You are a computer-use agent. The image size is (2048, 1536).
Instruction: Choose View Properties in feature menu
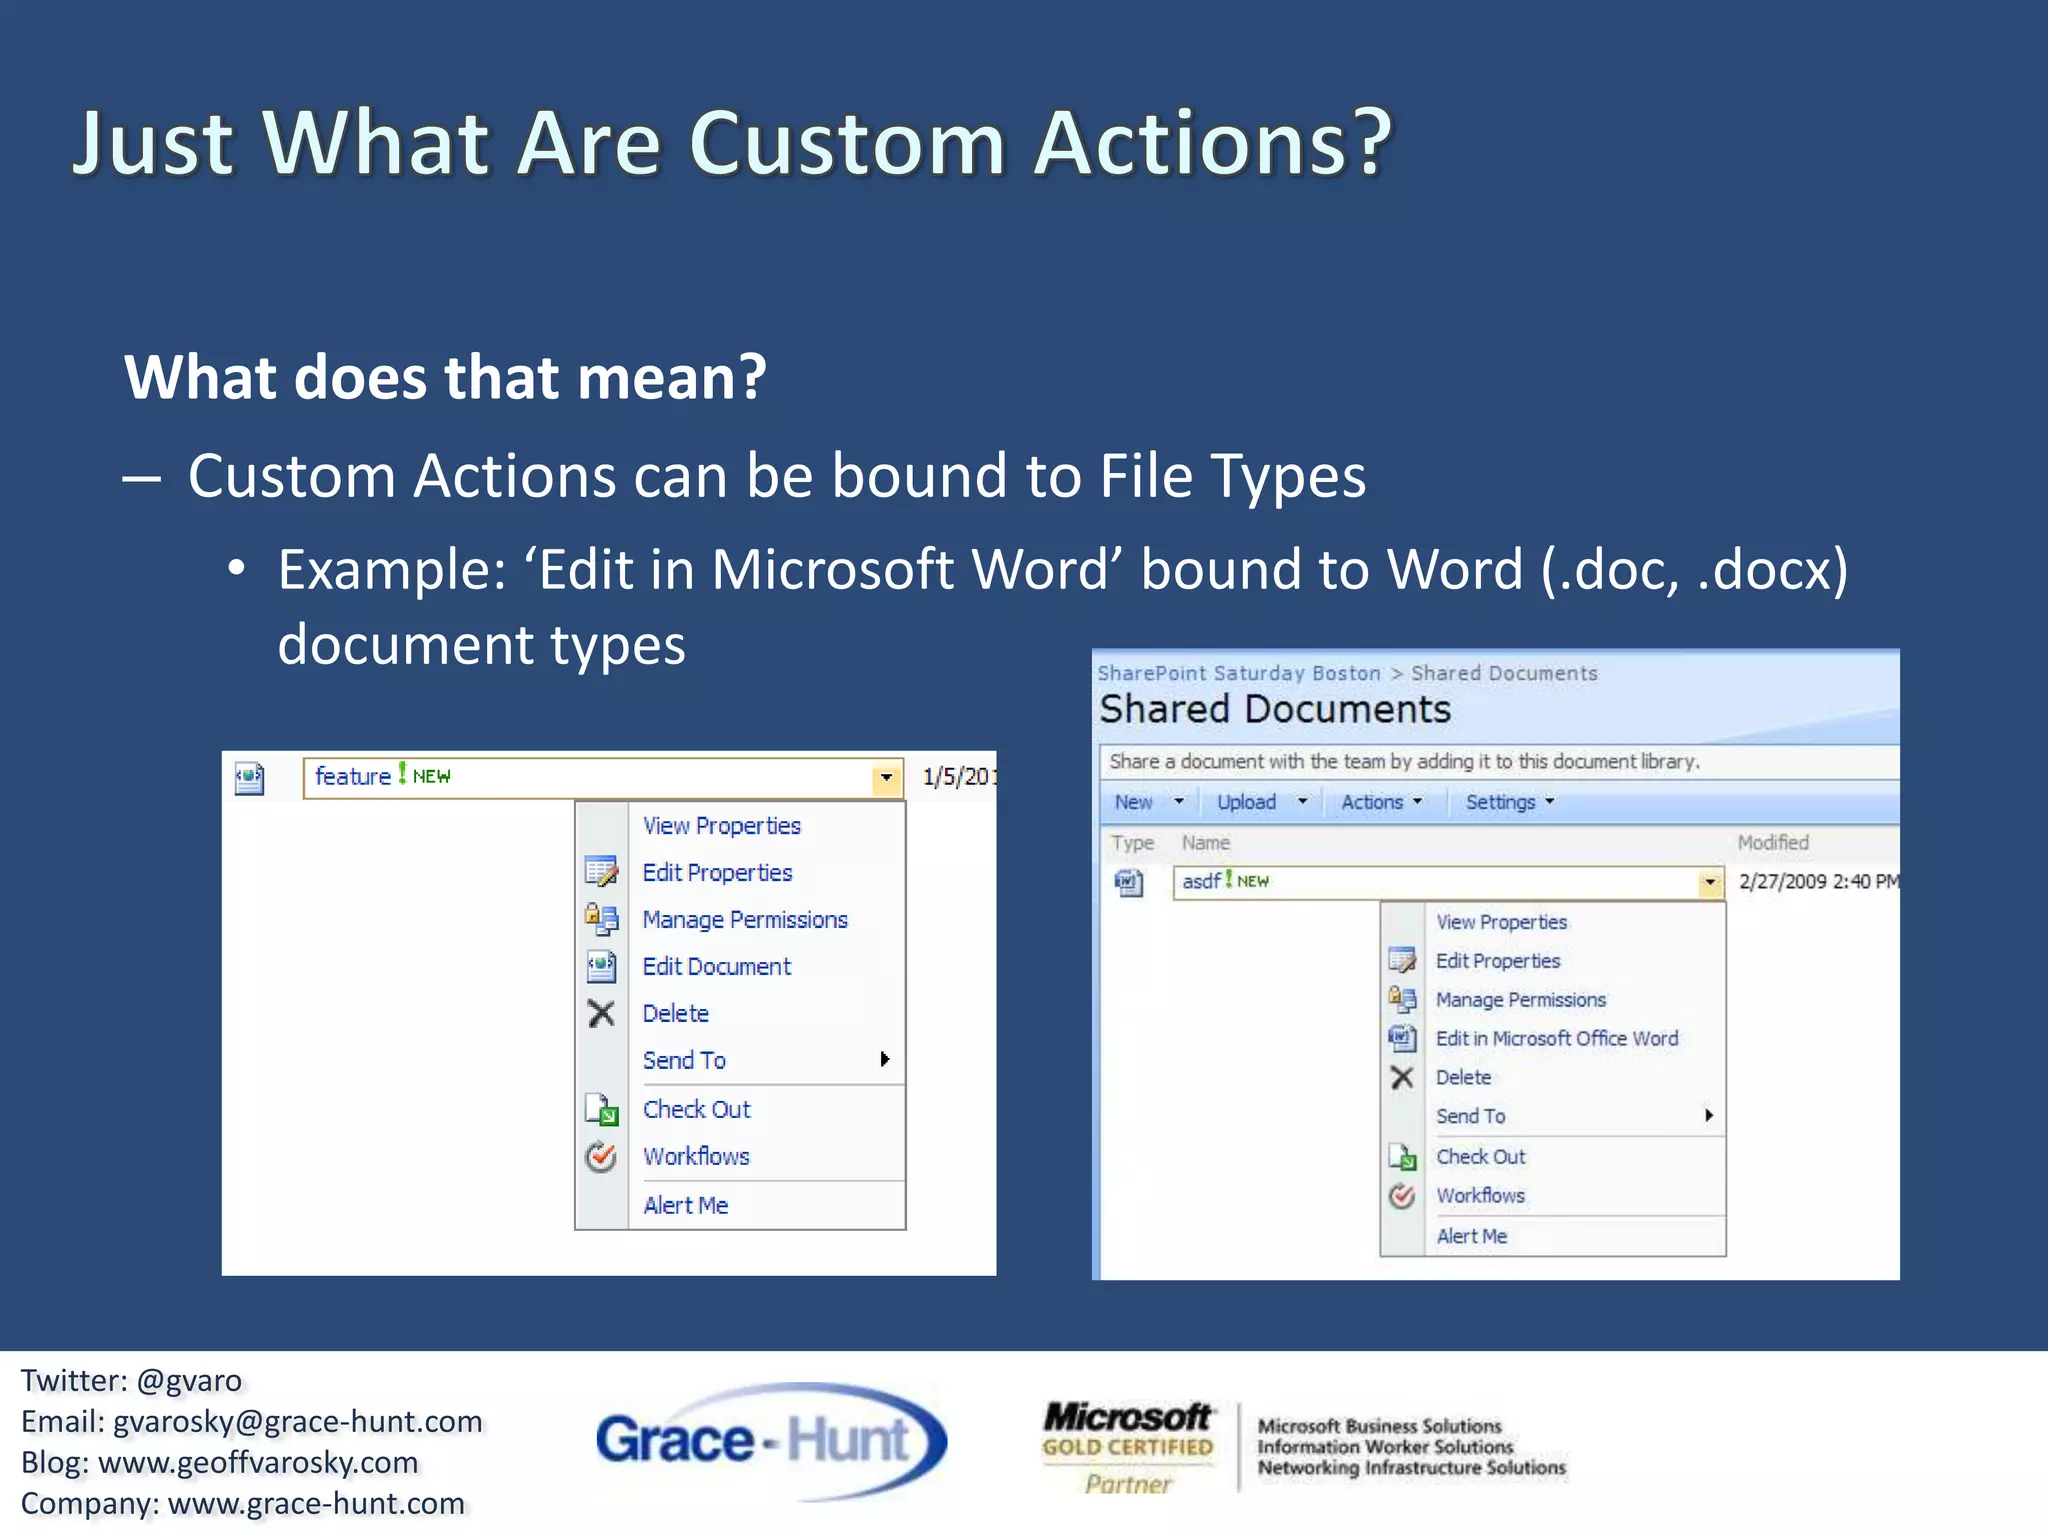pos(722,826)
